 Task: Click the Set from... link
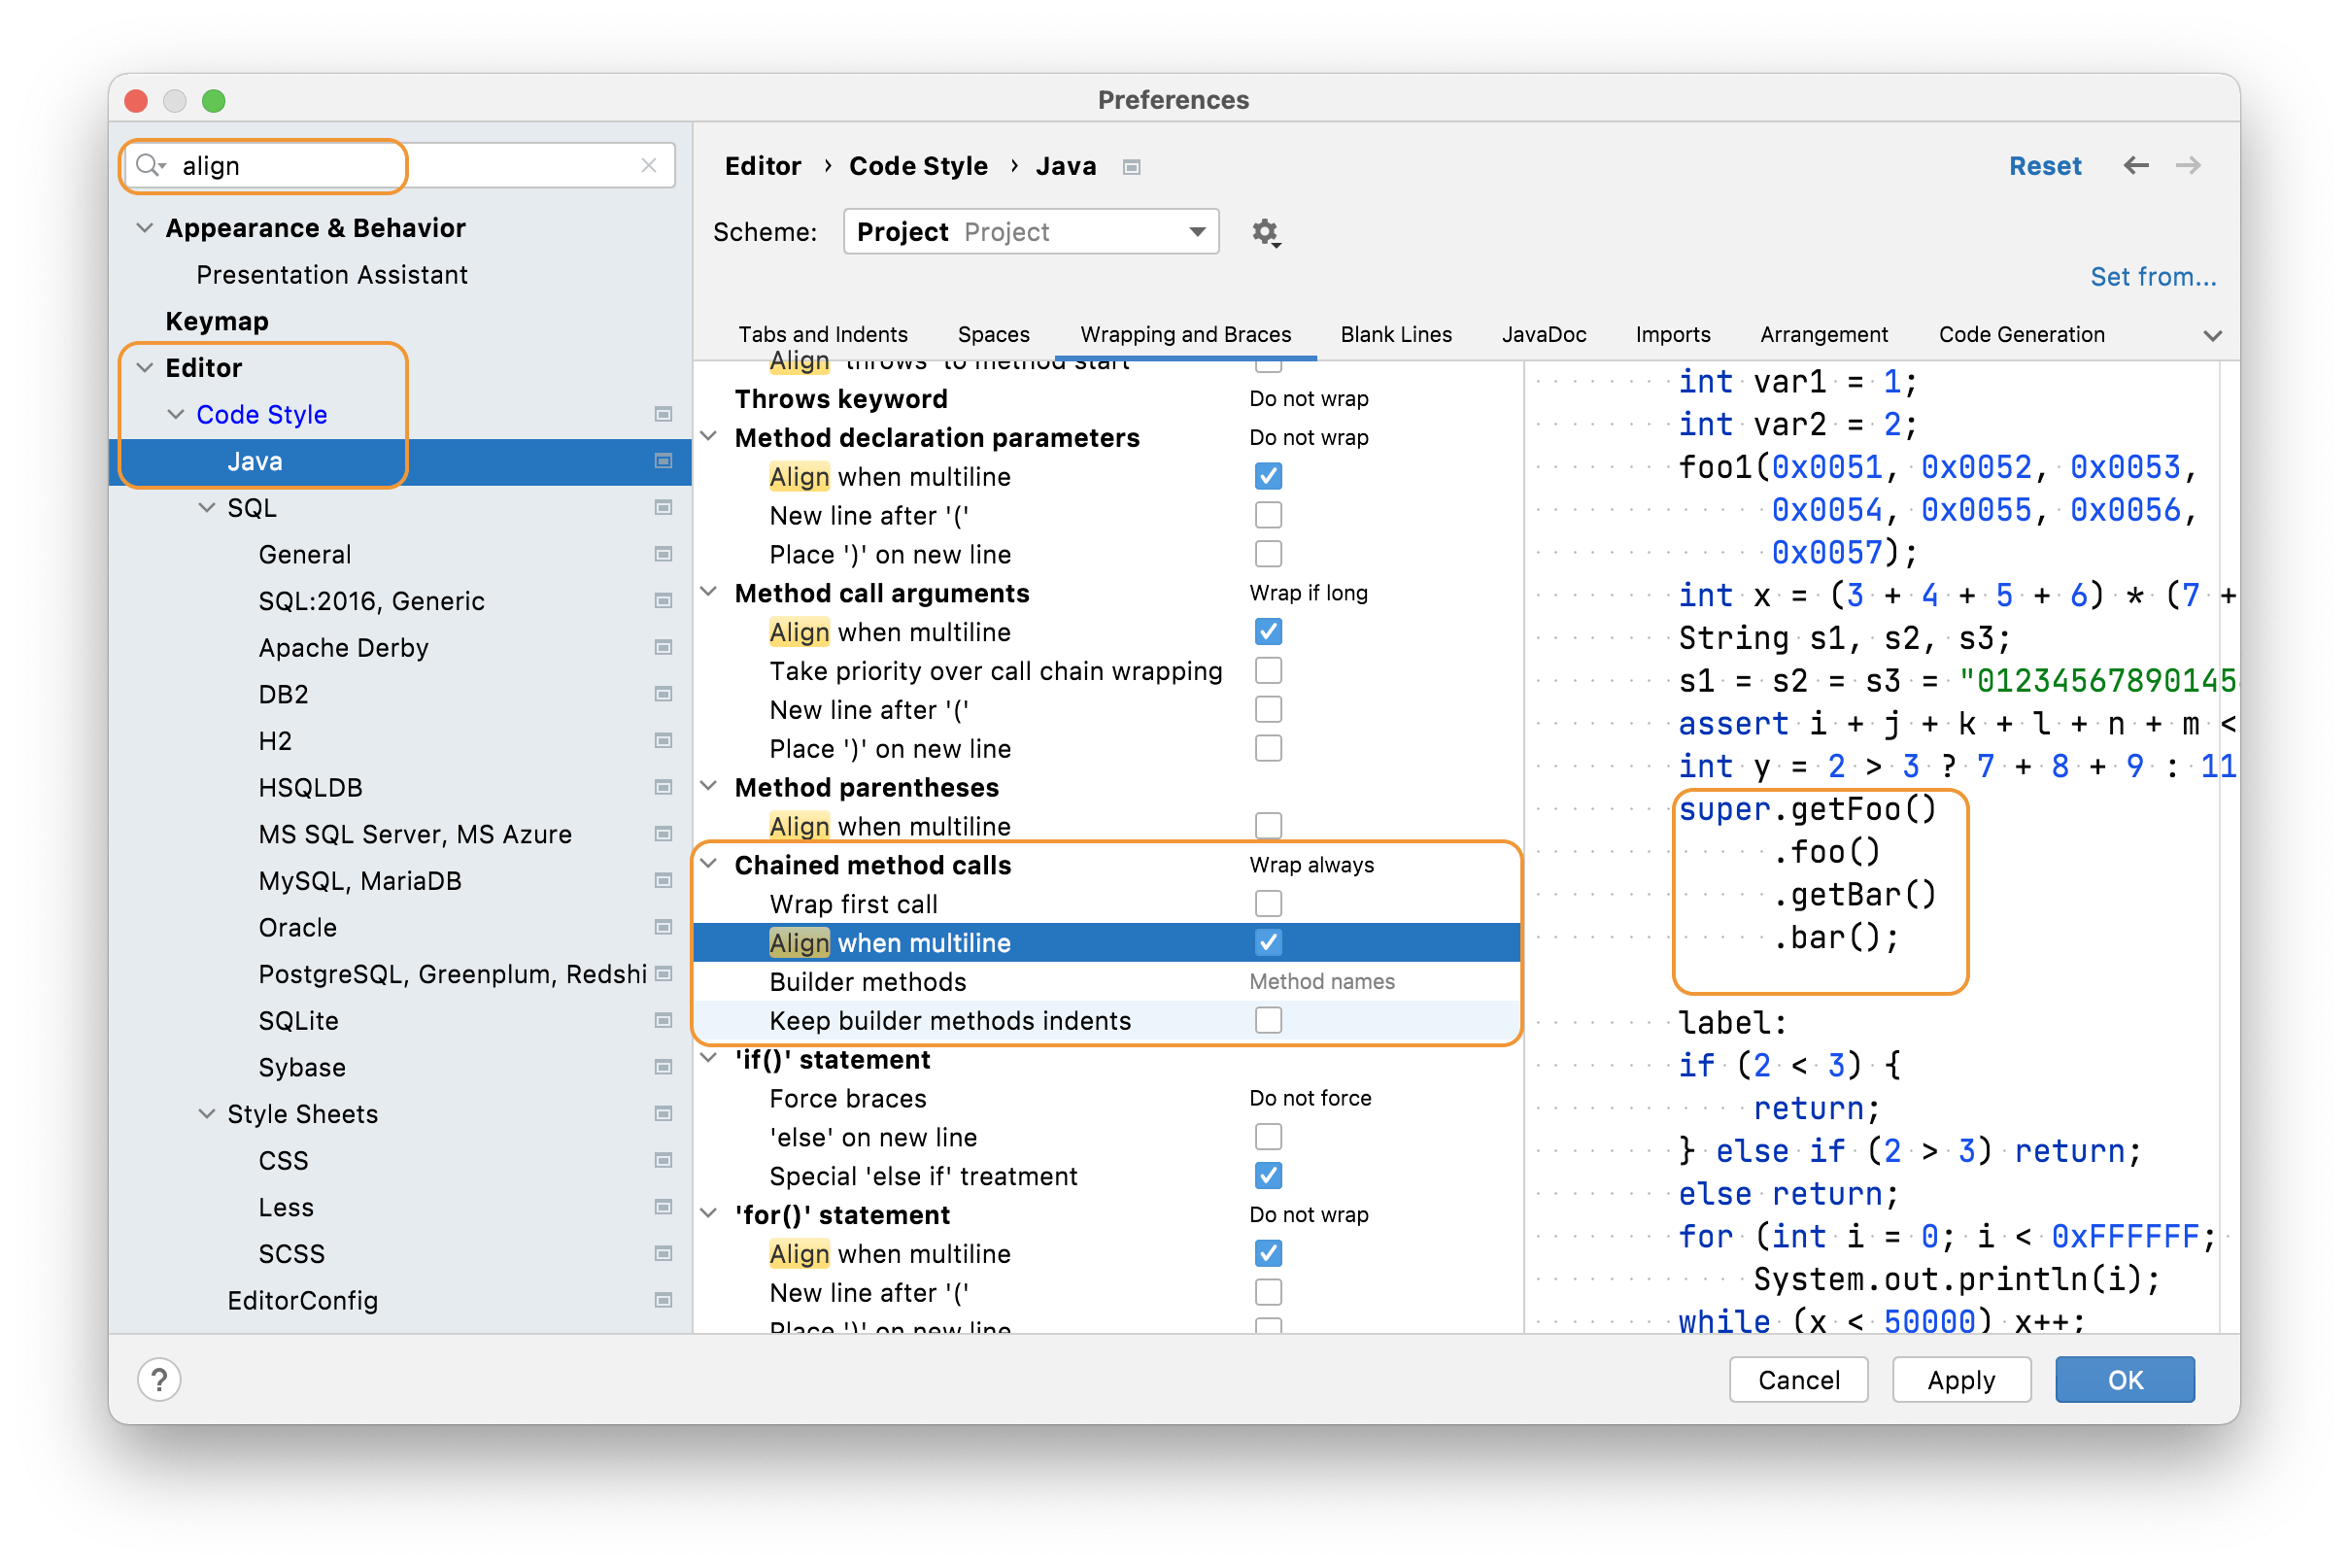click(2152, 277)
